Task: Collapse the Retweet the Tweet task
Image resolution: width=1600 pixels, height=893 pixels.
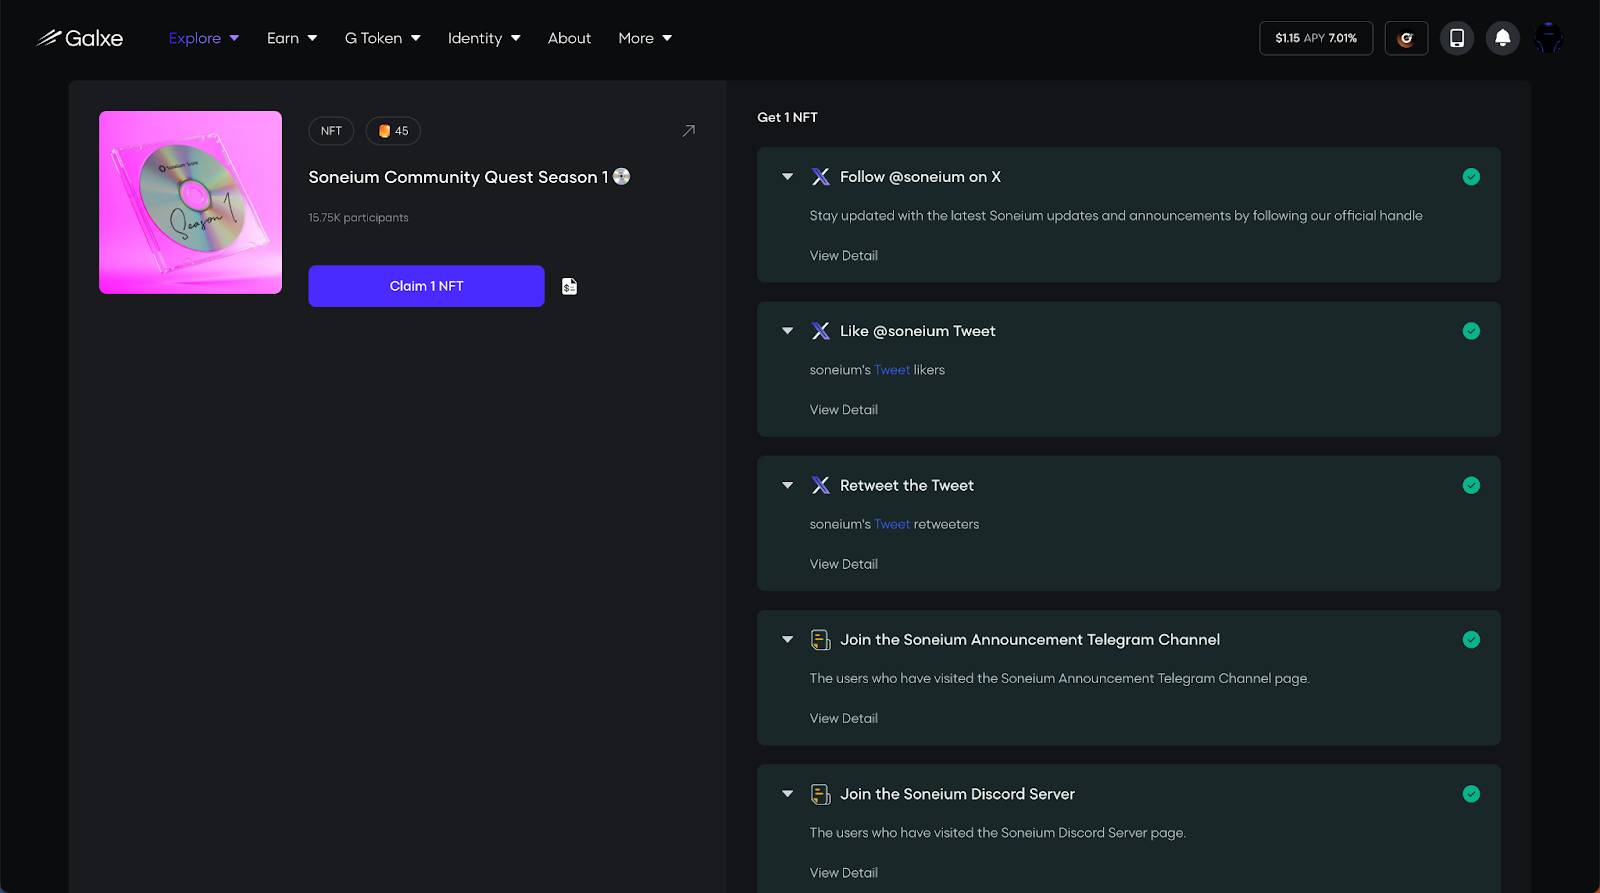Action: pyautogui.click(x=788, y=485)
